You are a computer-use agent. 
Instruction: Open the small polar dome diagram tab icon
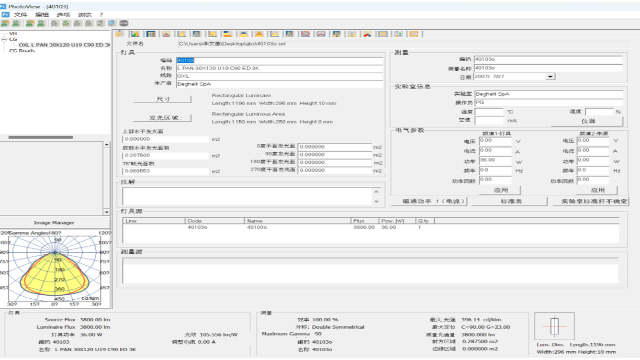tap(166, 34)
